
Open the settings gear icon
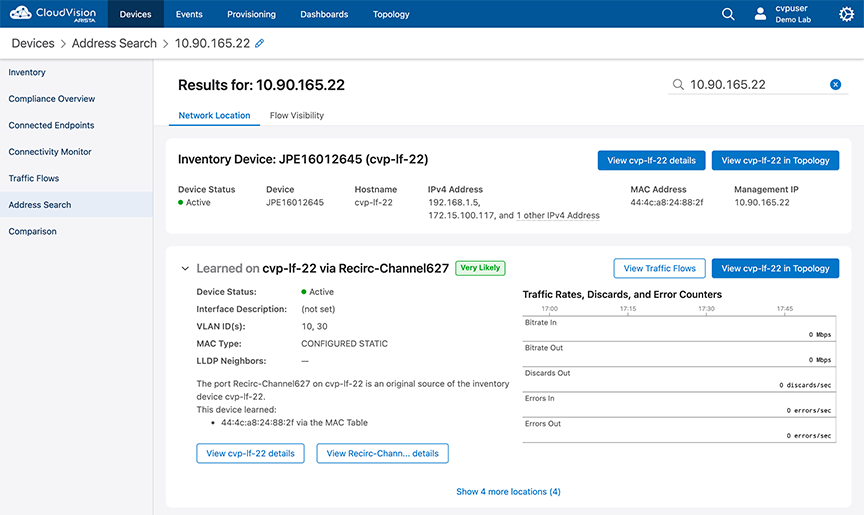click(846, 14)
